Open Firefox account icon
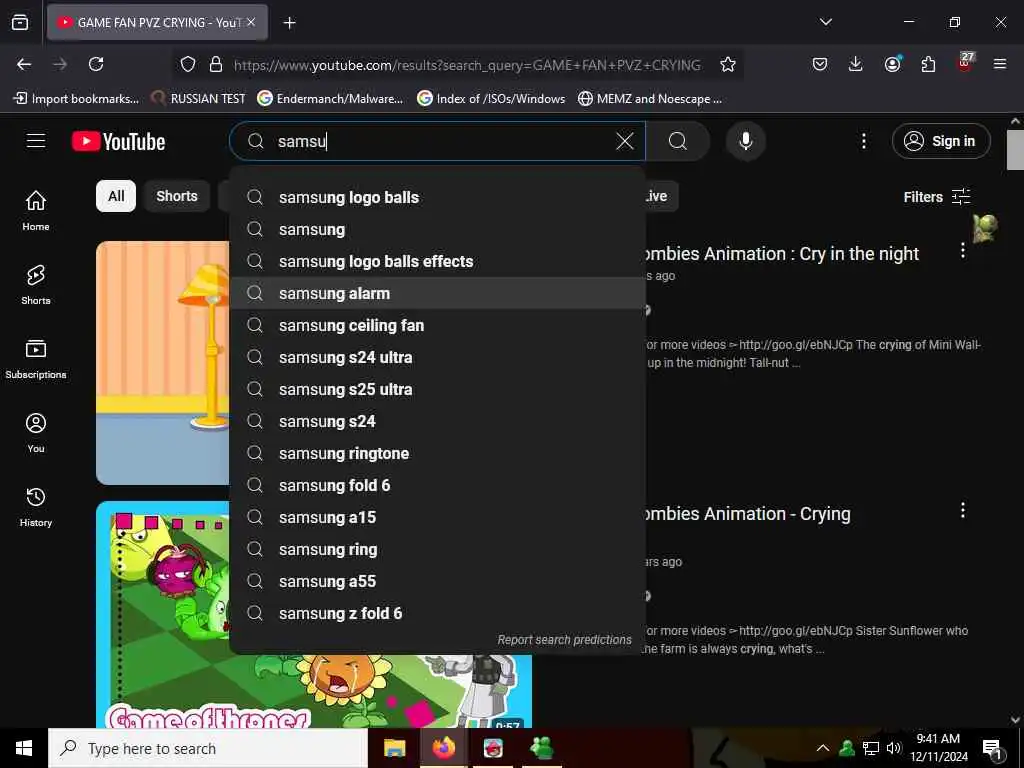The width and height of the screenshot is (1024, 768). [x=892, y=64]
